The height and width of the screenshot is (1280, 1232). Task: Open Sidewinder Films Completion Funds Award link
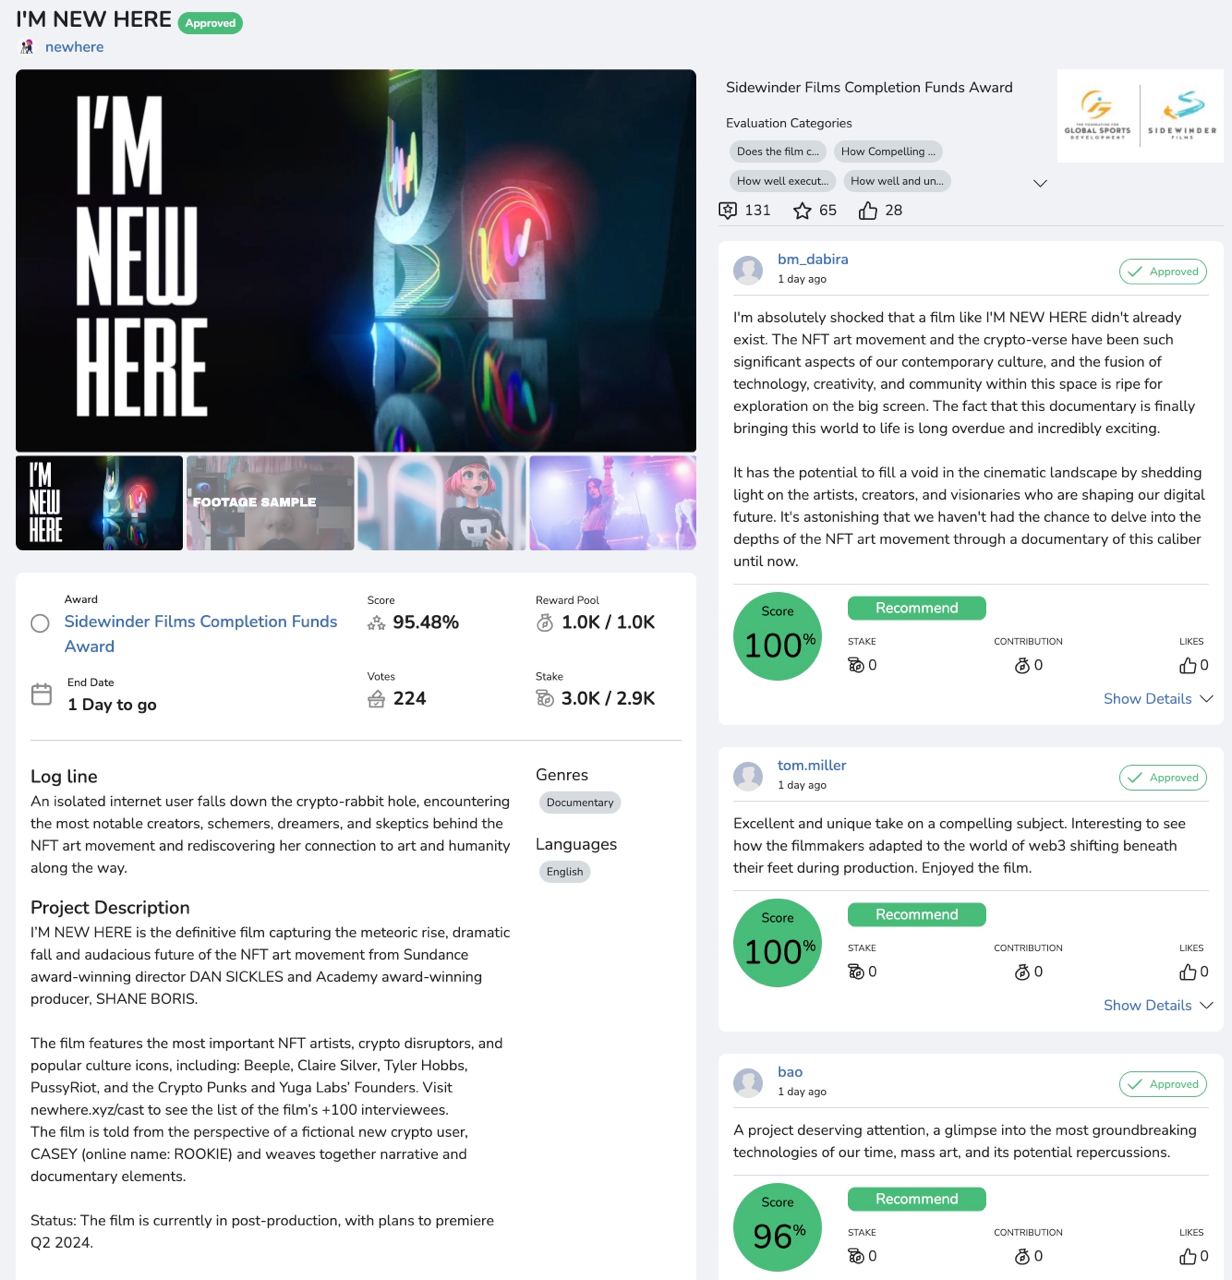[x=201, y=634]
